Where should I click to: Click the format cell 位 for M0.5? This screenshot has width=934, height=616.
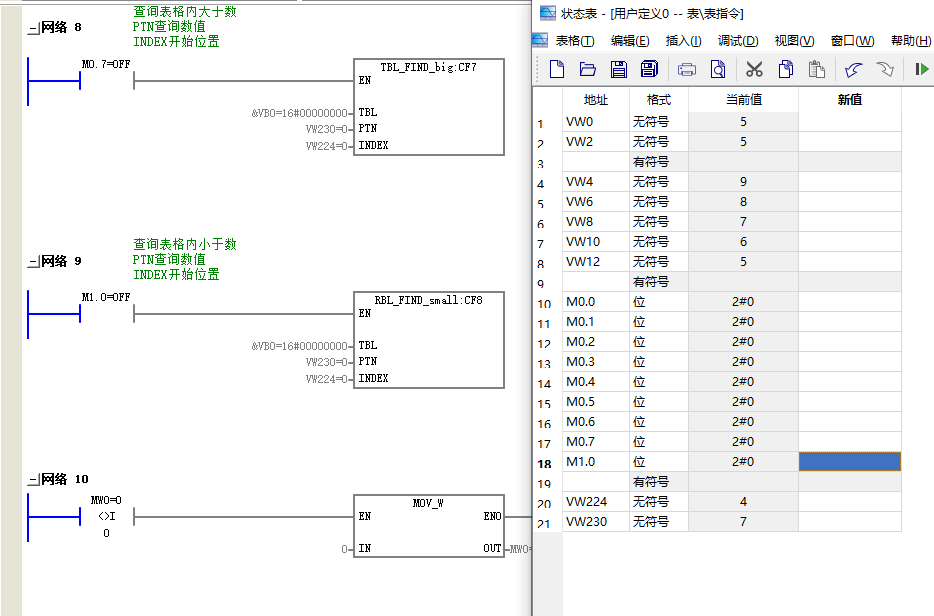[659, 402]
